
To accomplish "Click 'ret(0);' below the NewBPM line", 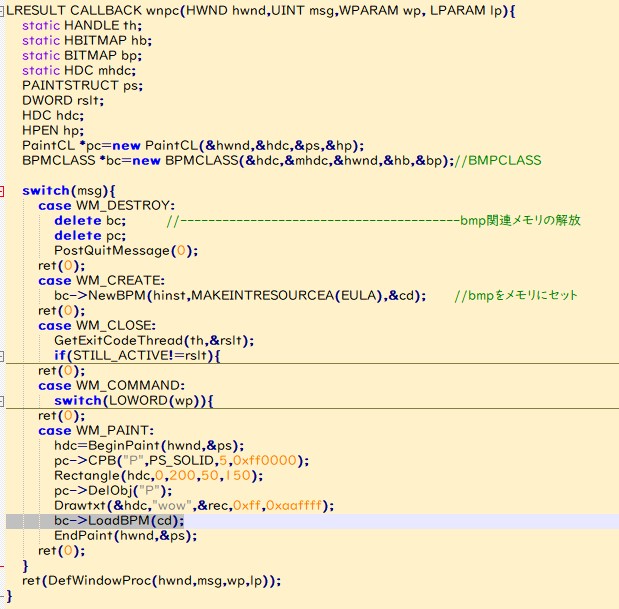I will (x=62, y=311).
